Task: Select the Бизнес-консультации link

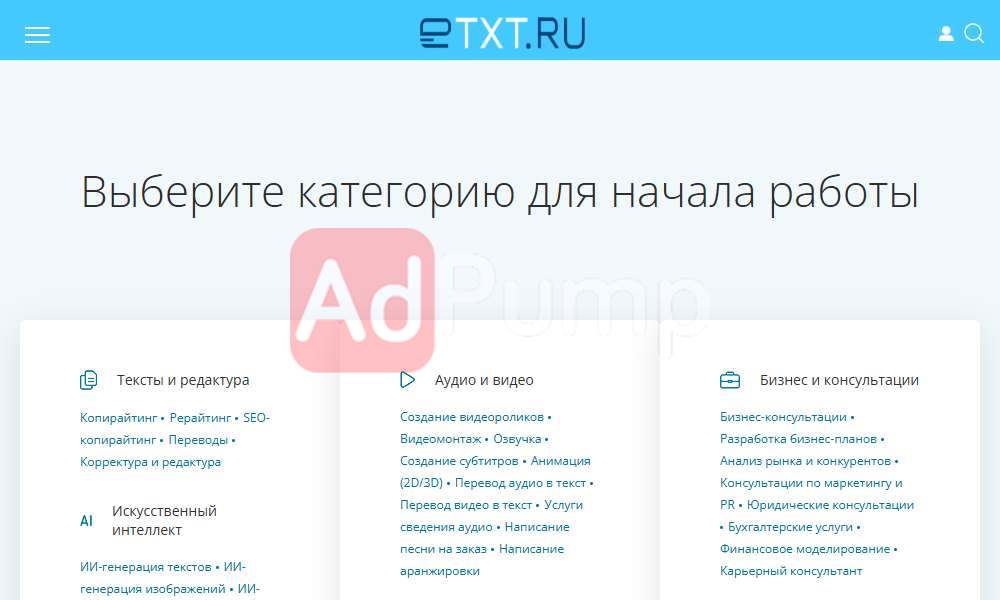Action: [x=783, y=417]
